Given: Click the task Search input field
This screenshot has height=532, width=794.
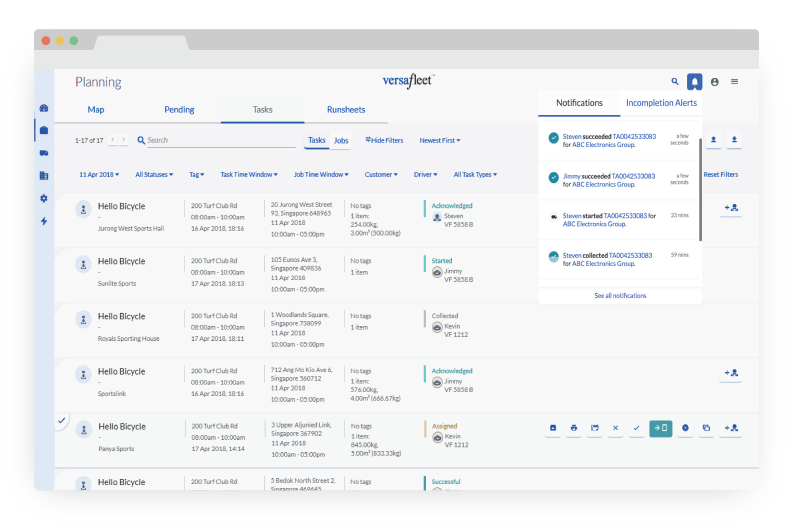Looking at the screenshot, I should (215, 141).
